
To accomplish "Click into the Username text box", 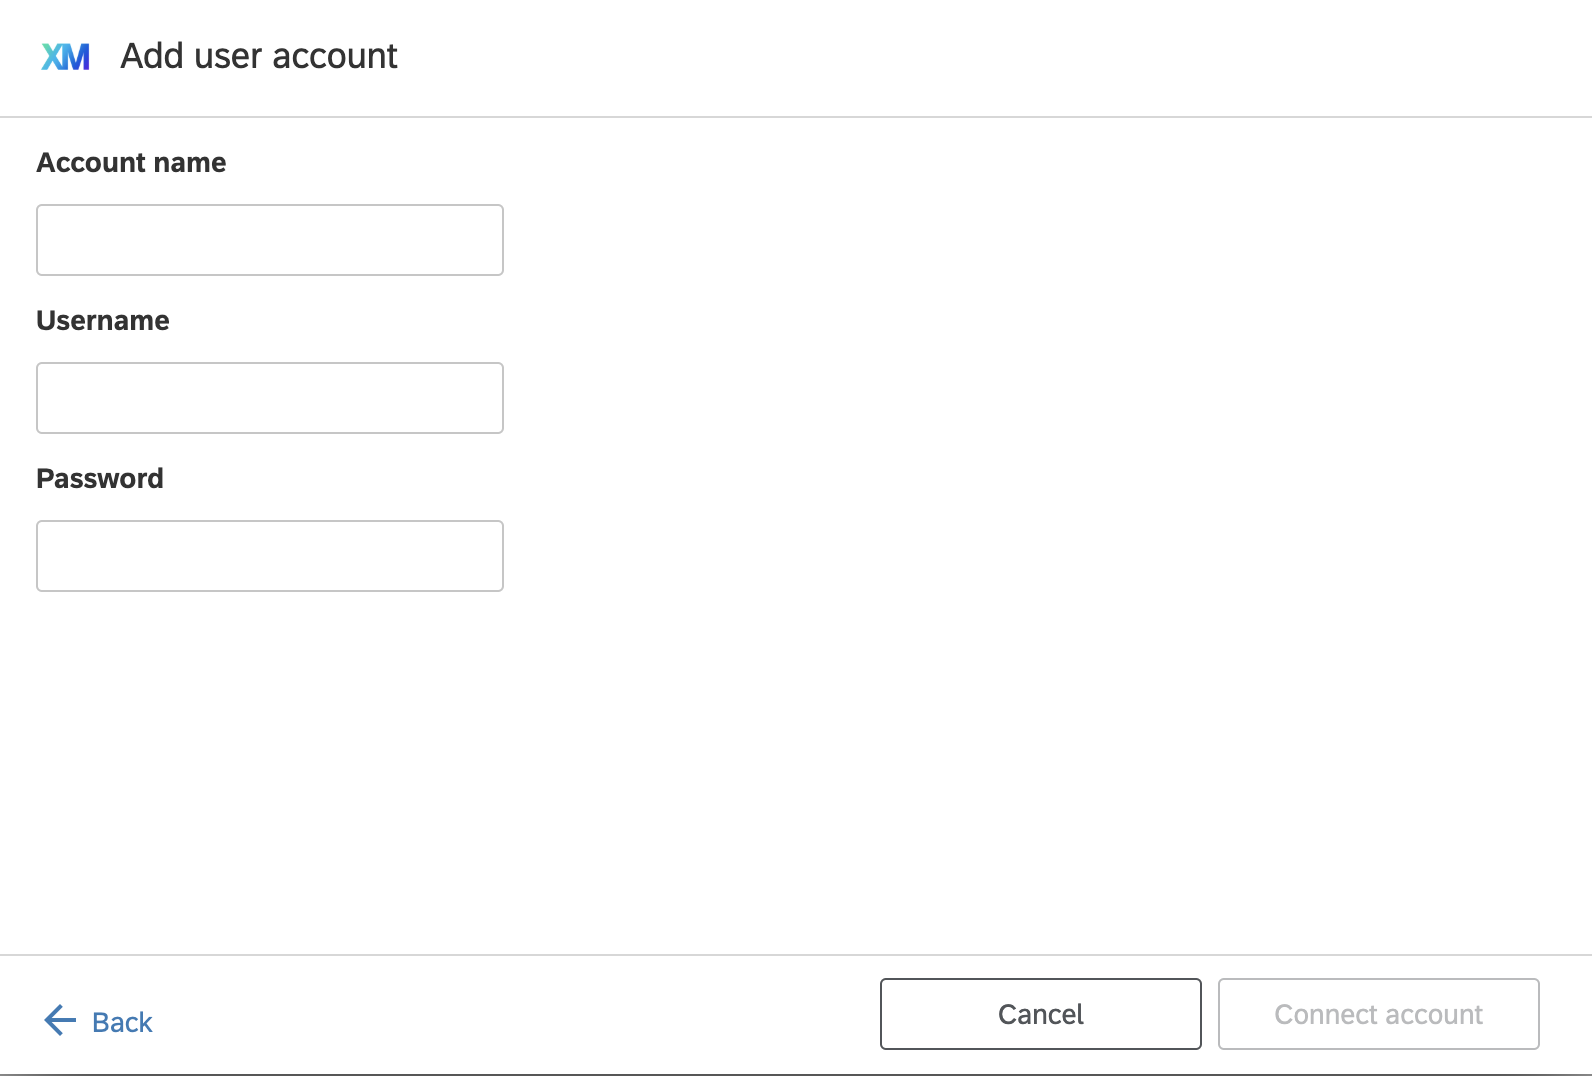I will [270, 398].
